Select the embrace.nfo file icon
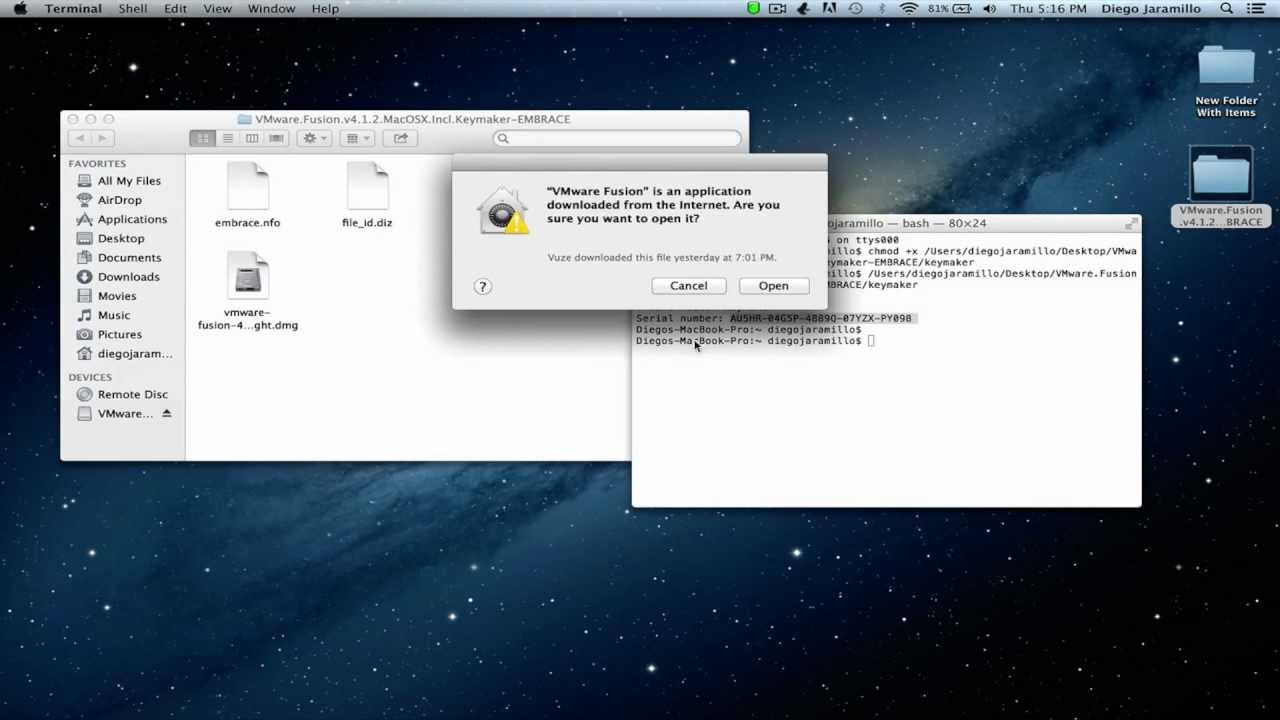This screenshot has width=1280, height=720. (x=247, y=186)
